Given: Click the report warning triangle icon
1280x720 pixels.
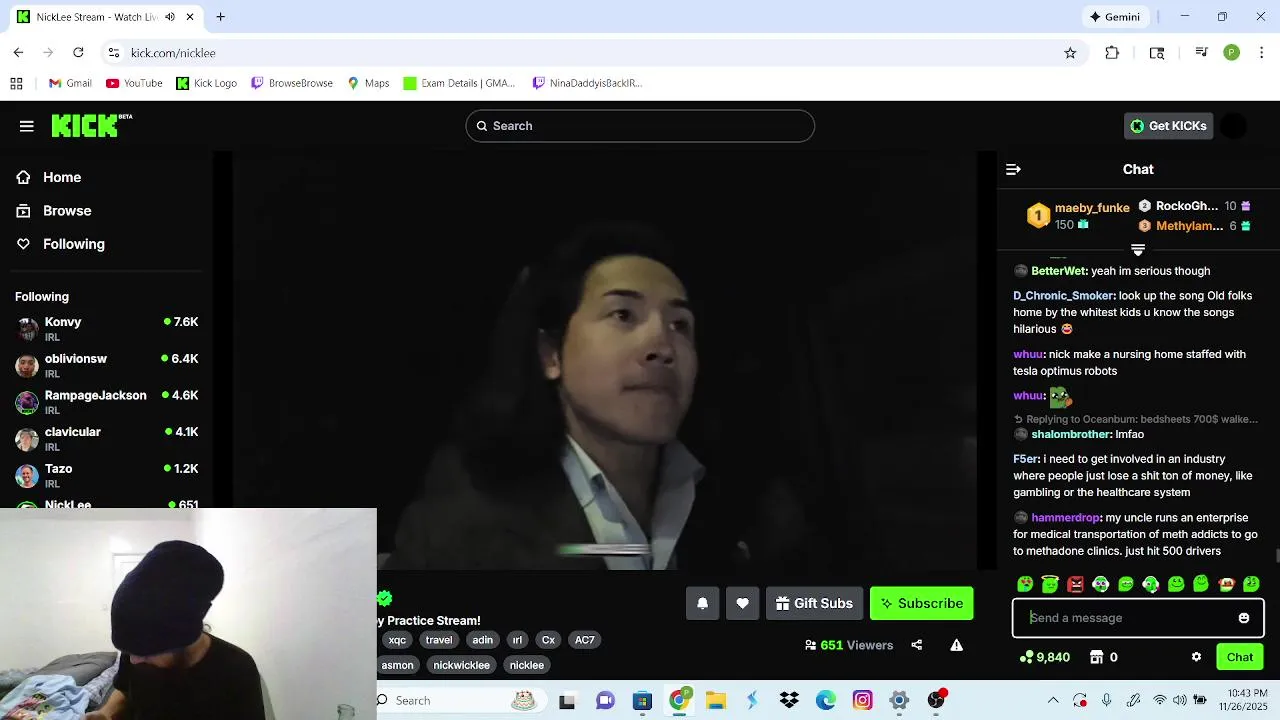Looking at the screenshot, I should click(956, 645).
